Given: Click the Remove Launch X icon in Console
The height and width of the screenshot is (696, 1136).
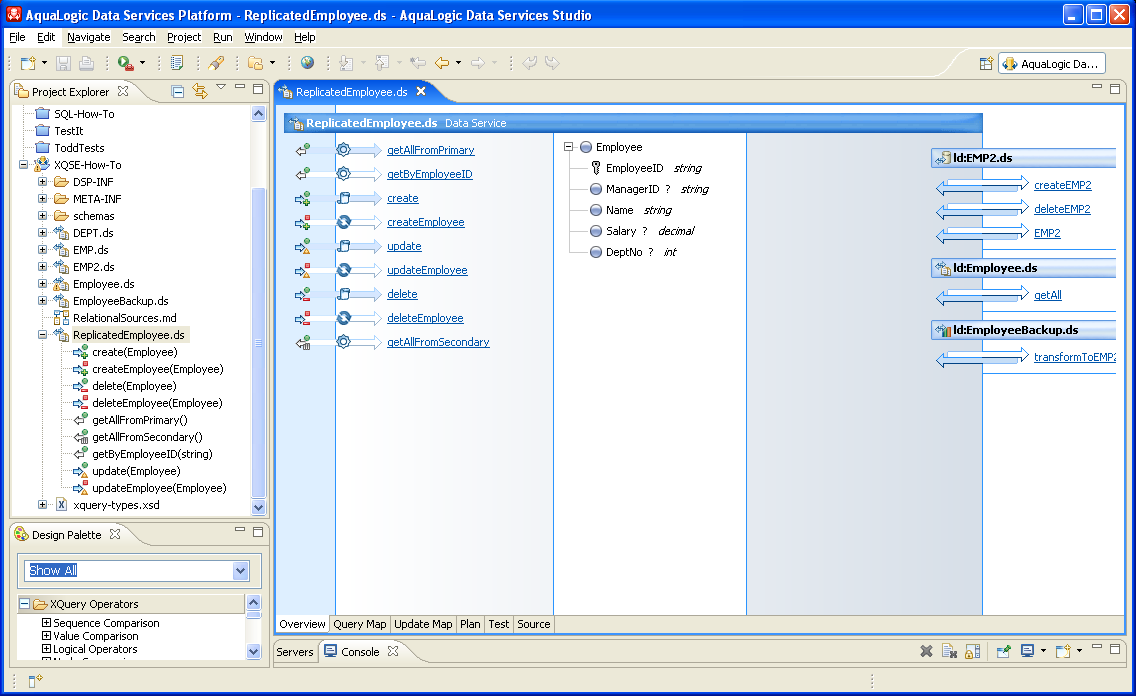Looking at the screenshot, I should click(x=926, y=651).
